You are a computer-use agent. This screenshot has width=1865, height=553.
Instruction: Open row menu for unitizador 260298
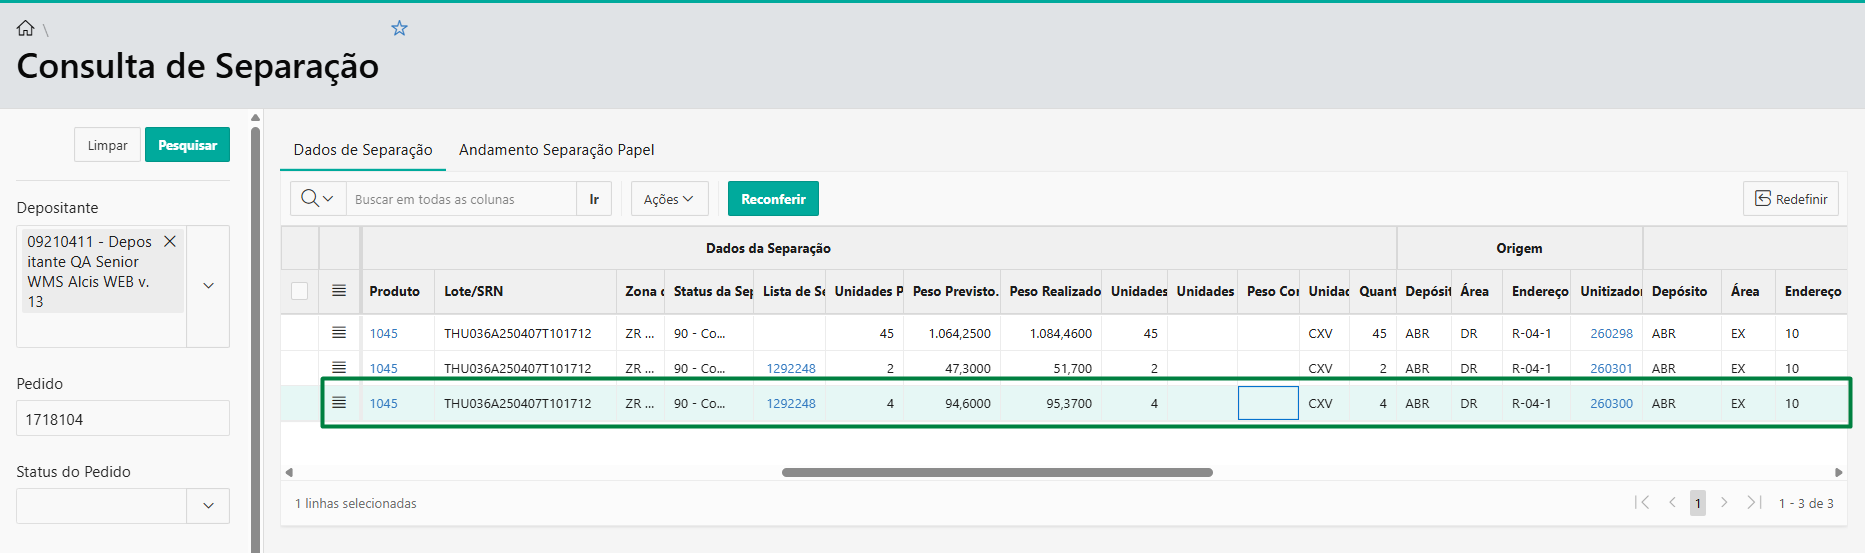click(339, 333)
